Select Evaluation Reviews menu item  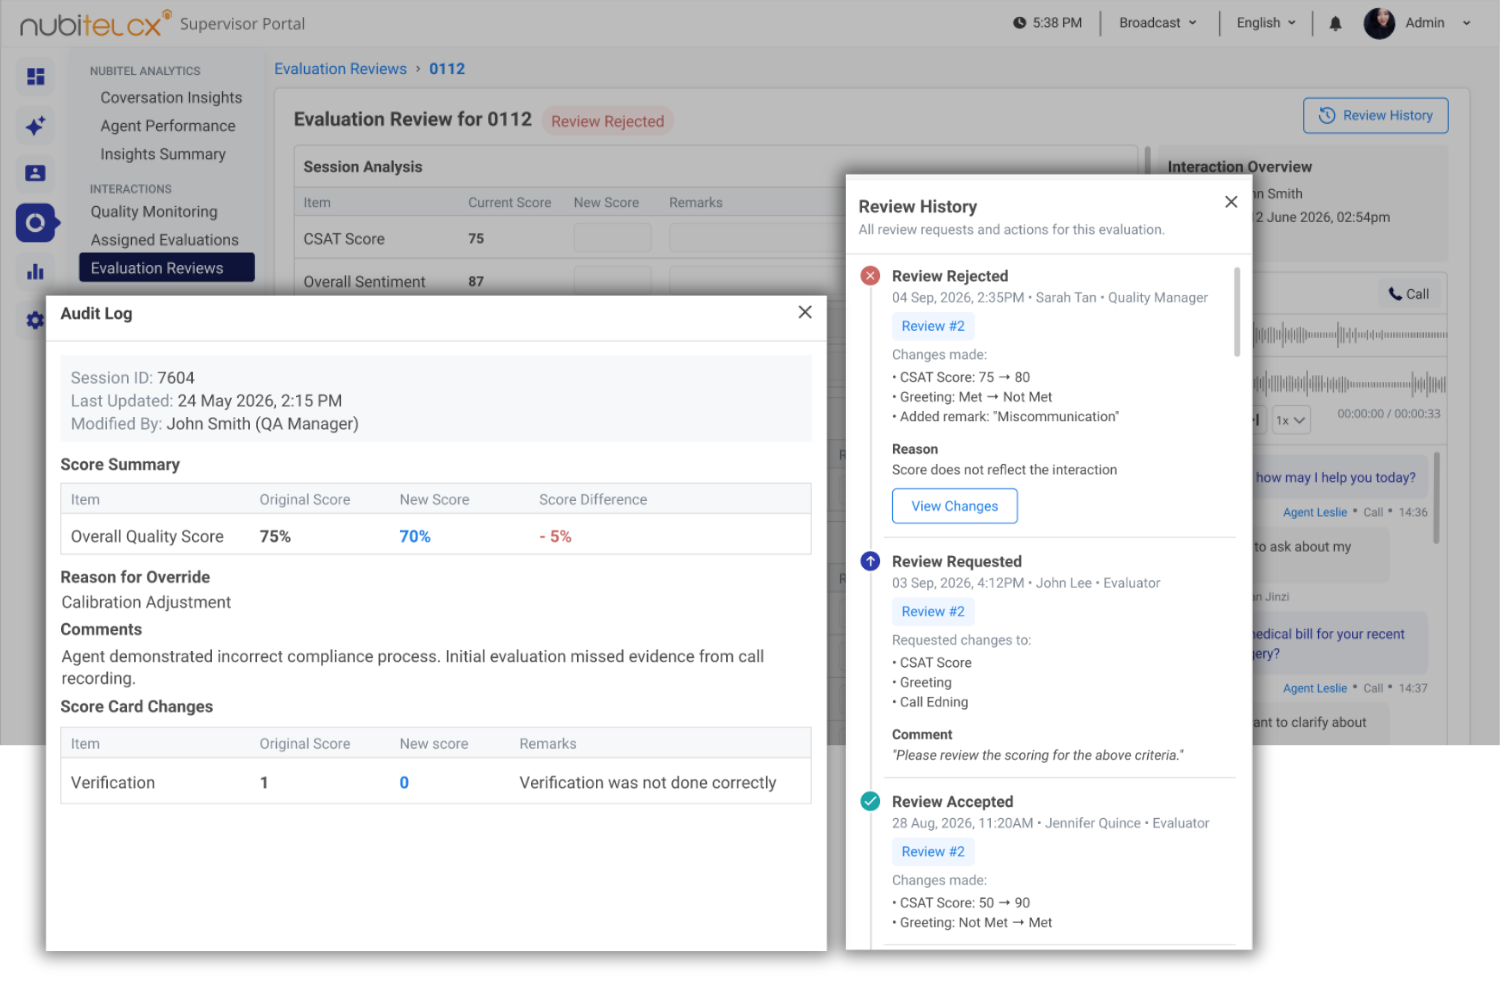[167, 267]
